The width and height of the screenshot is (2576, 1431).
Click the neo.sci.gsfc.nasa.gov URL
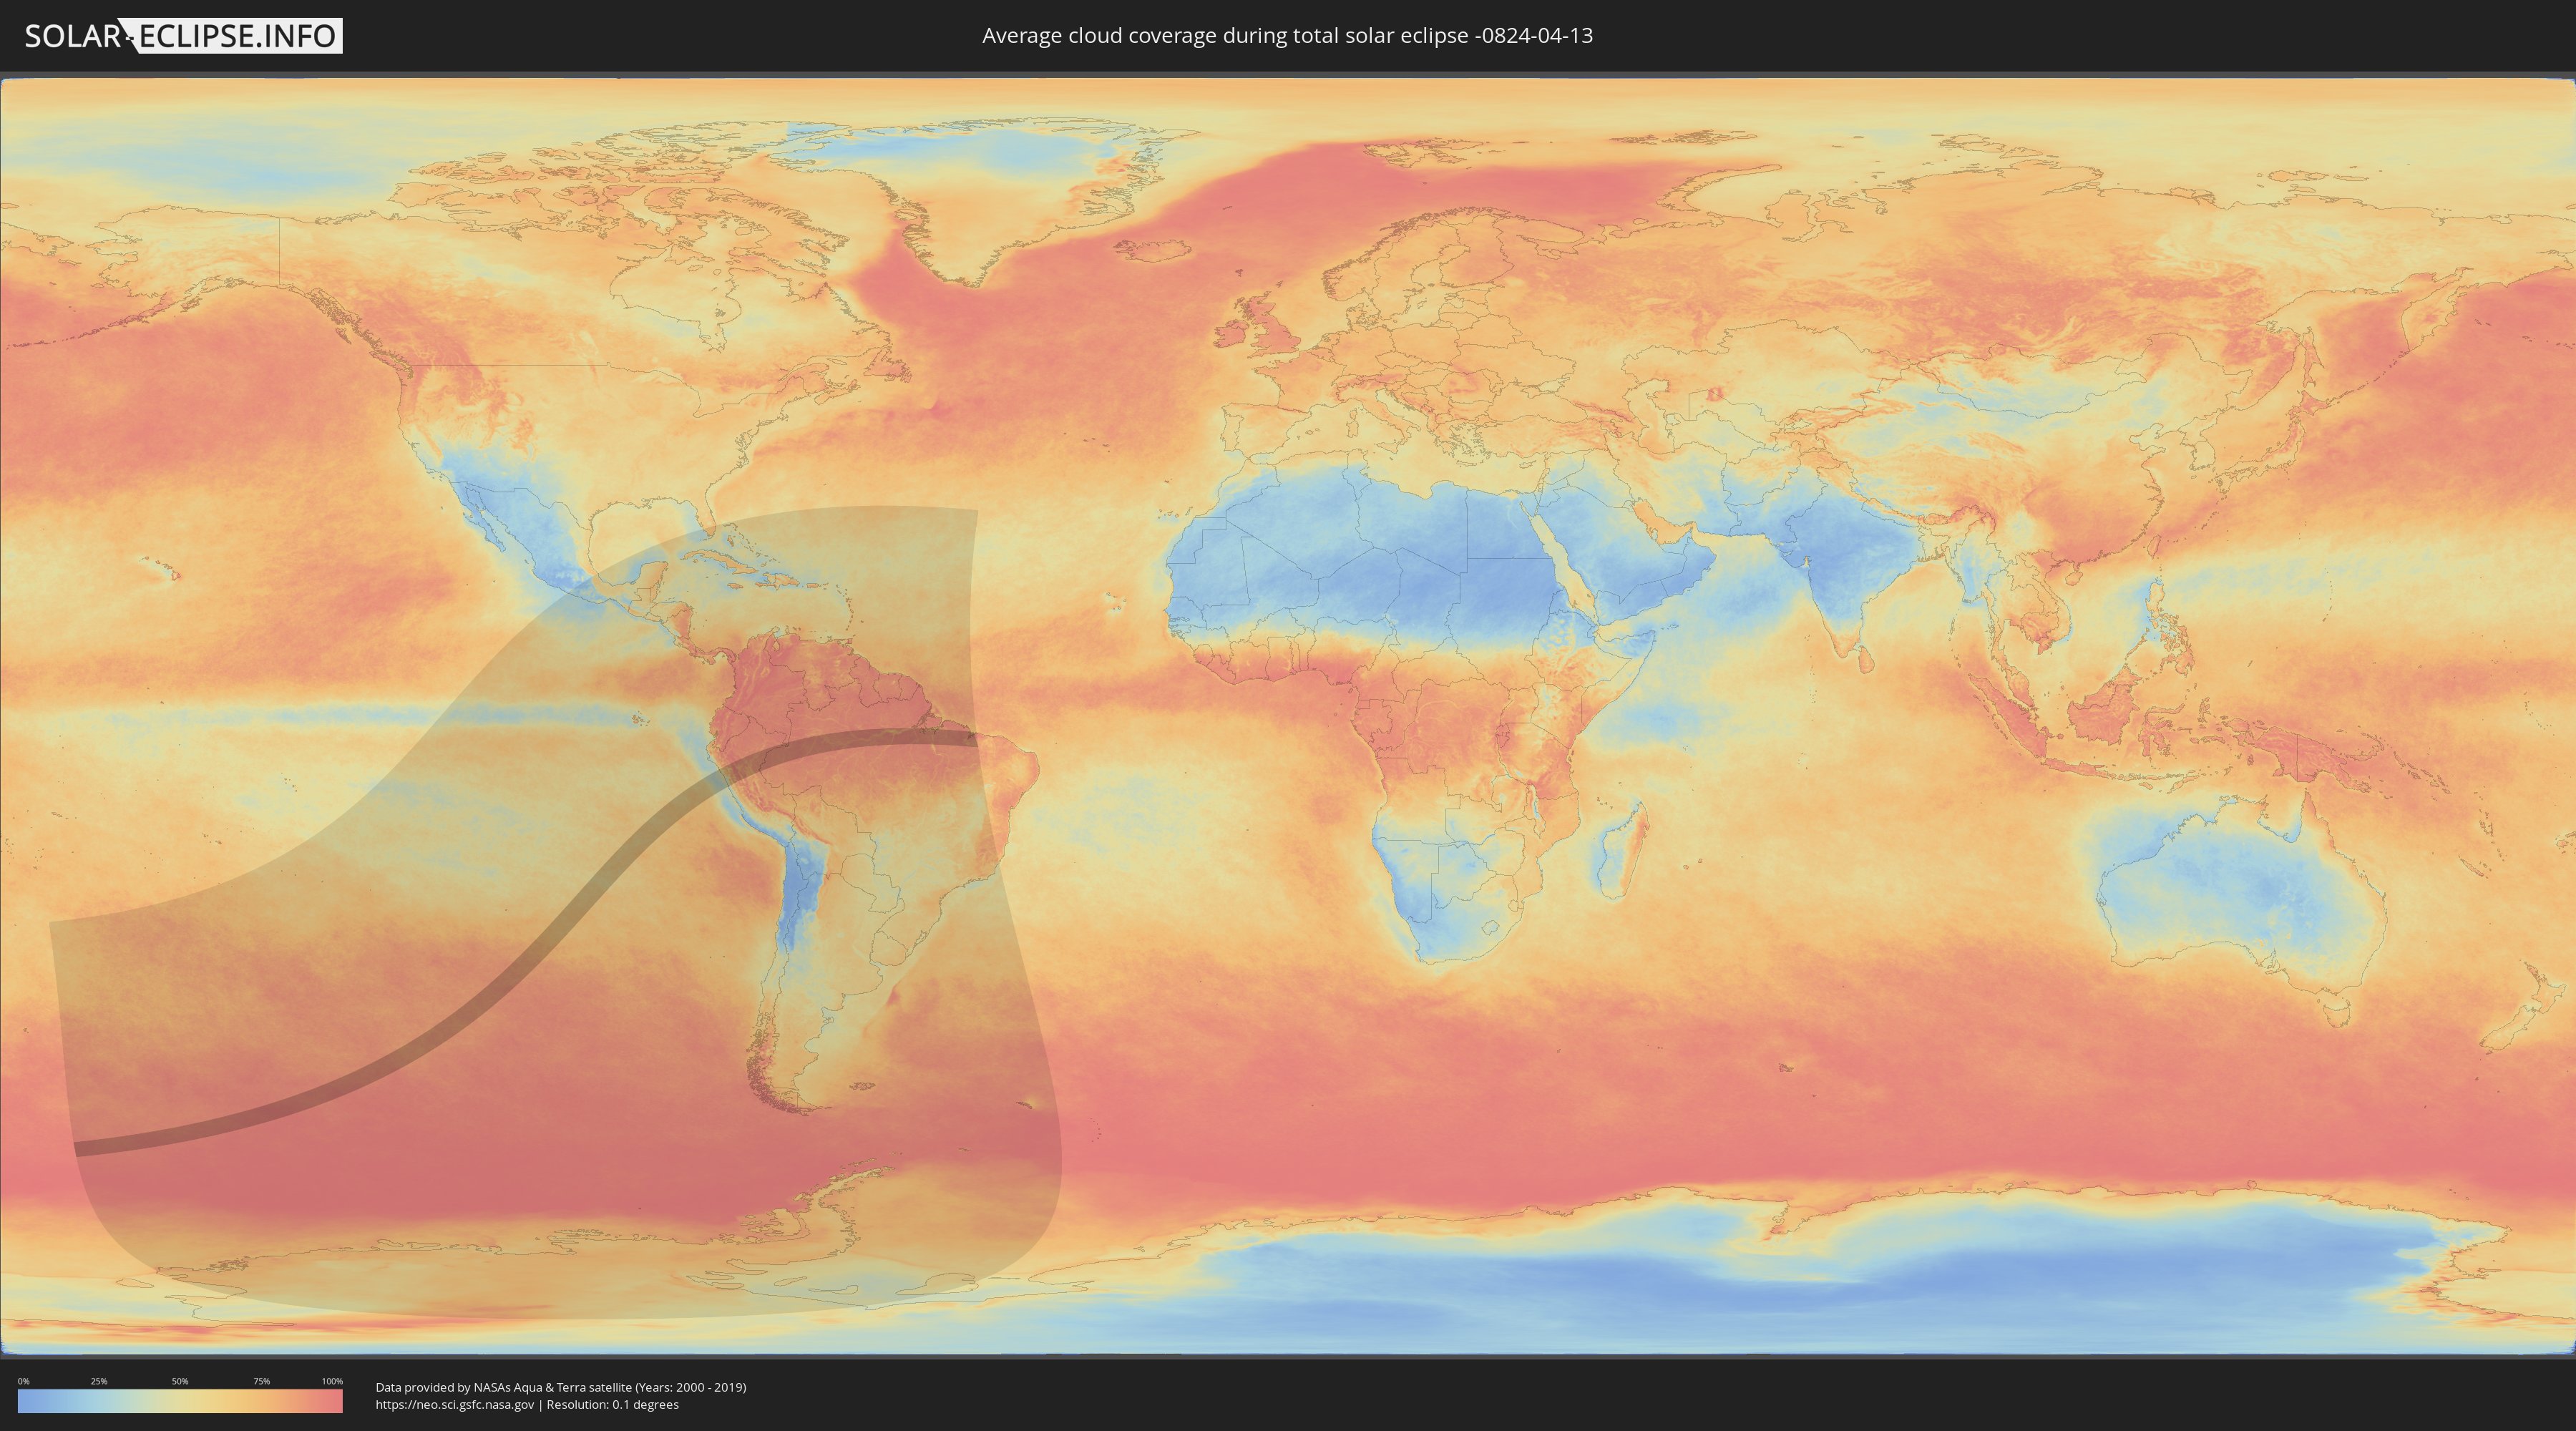455,1404
